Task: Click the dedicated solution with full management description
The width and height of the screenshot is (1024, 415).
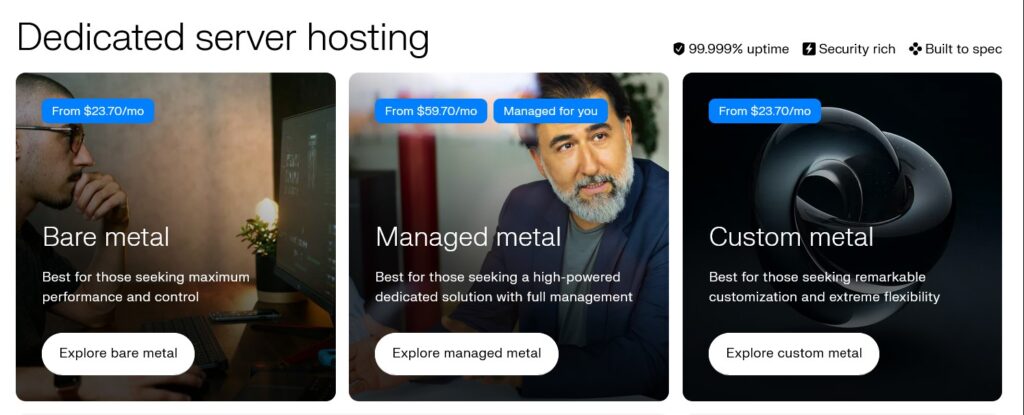Action: click(504, 287)
